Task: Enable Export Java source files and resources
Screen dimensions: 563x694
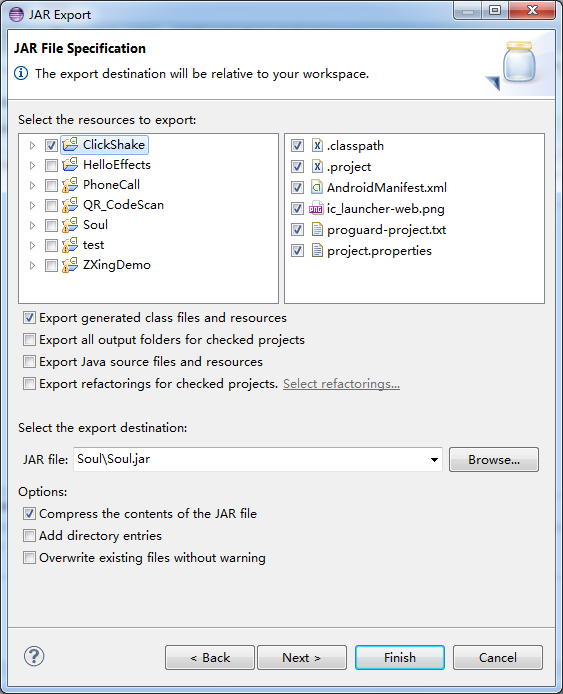Action: coord(29,362)
